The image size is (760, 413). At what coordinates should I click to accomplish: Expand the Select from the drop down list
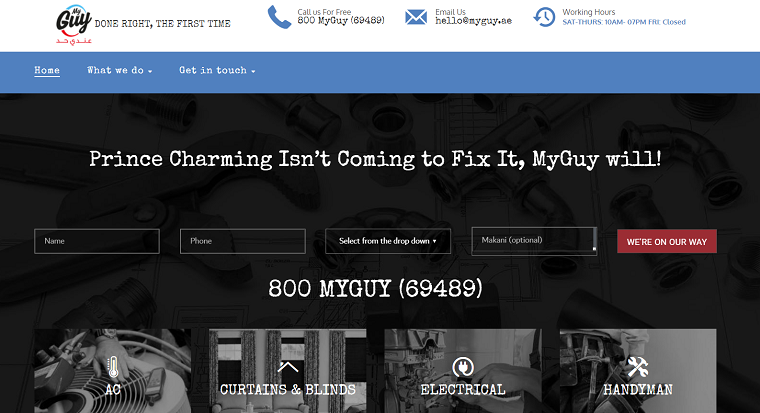[388, 241]
